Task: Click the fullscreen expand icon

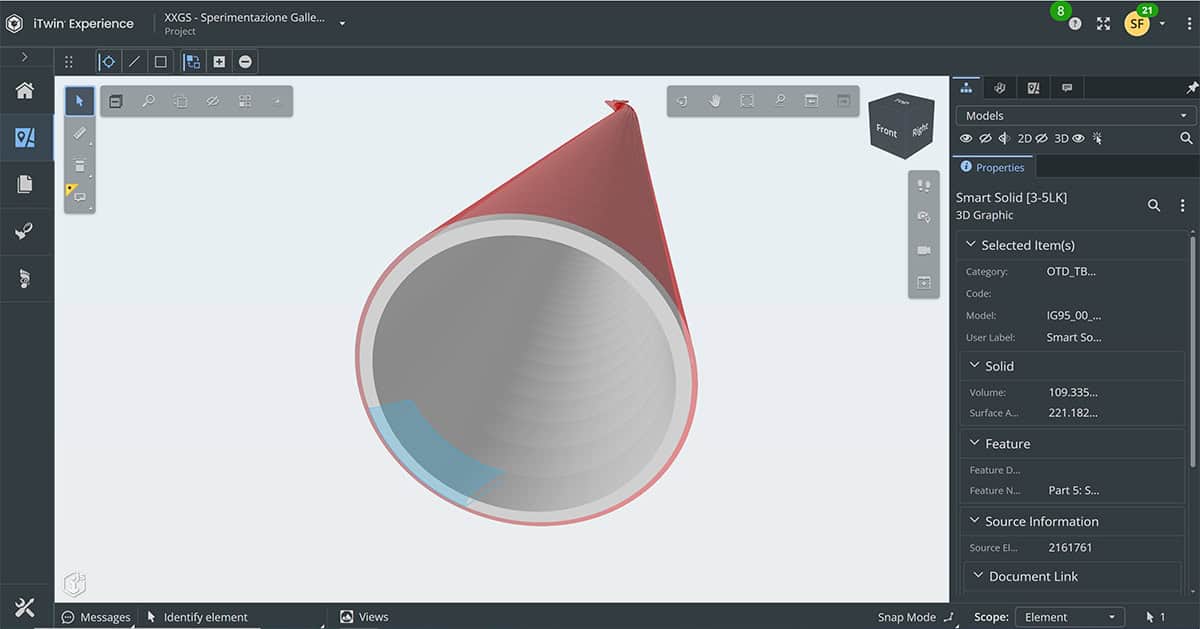Action: [1103, 23]
